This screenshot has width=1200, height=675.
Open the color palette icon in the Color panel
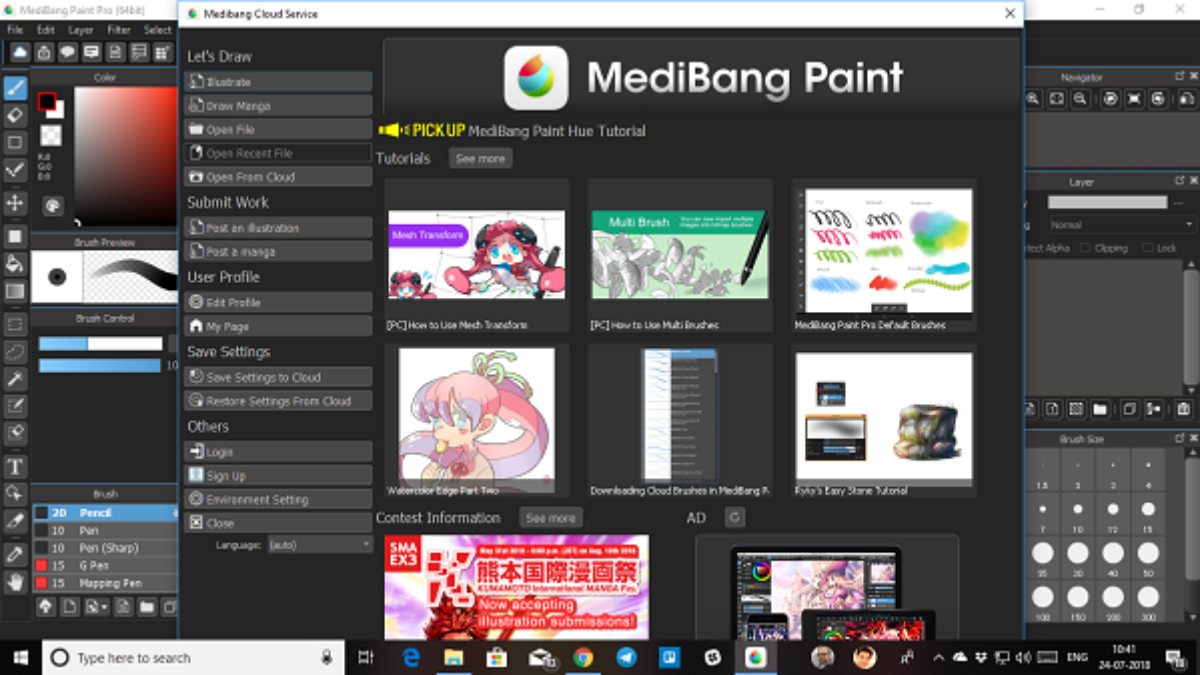(52, 205)
